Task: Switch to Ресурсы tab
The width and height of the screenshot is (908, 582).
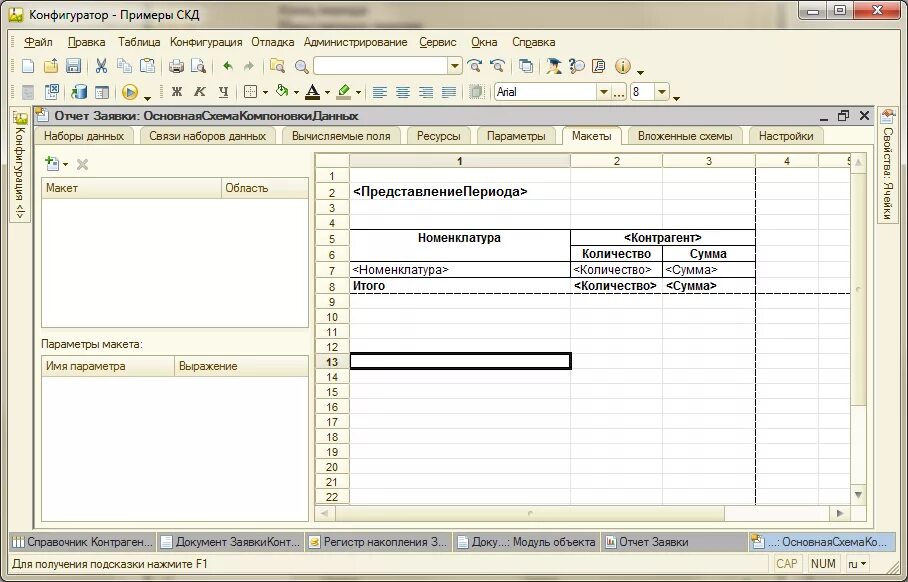Action: (438, 137)
